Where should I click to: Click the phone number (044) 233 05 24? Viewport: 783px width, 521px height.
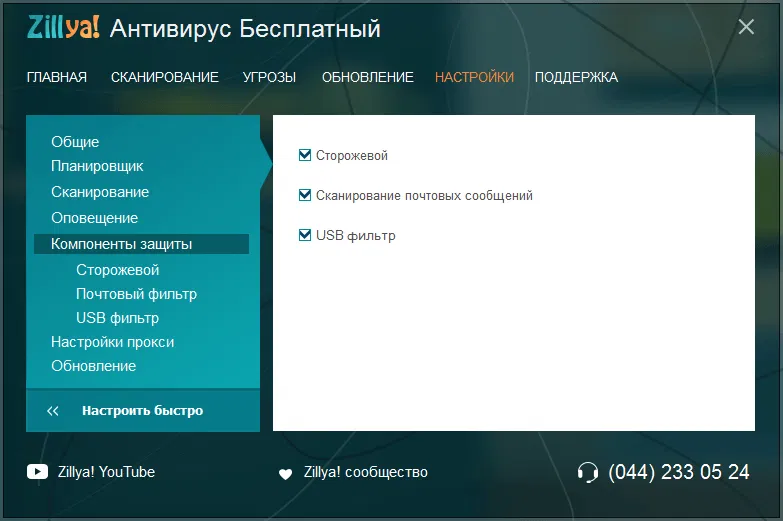pyautogui.click(x=679, y=472)
